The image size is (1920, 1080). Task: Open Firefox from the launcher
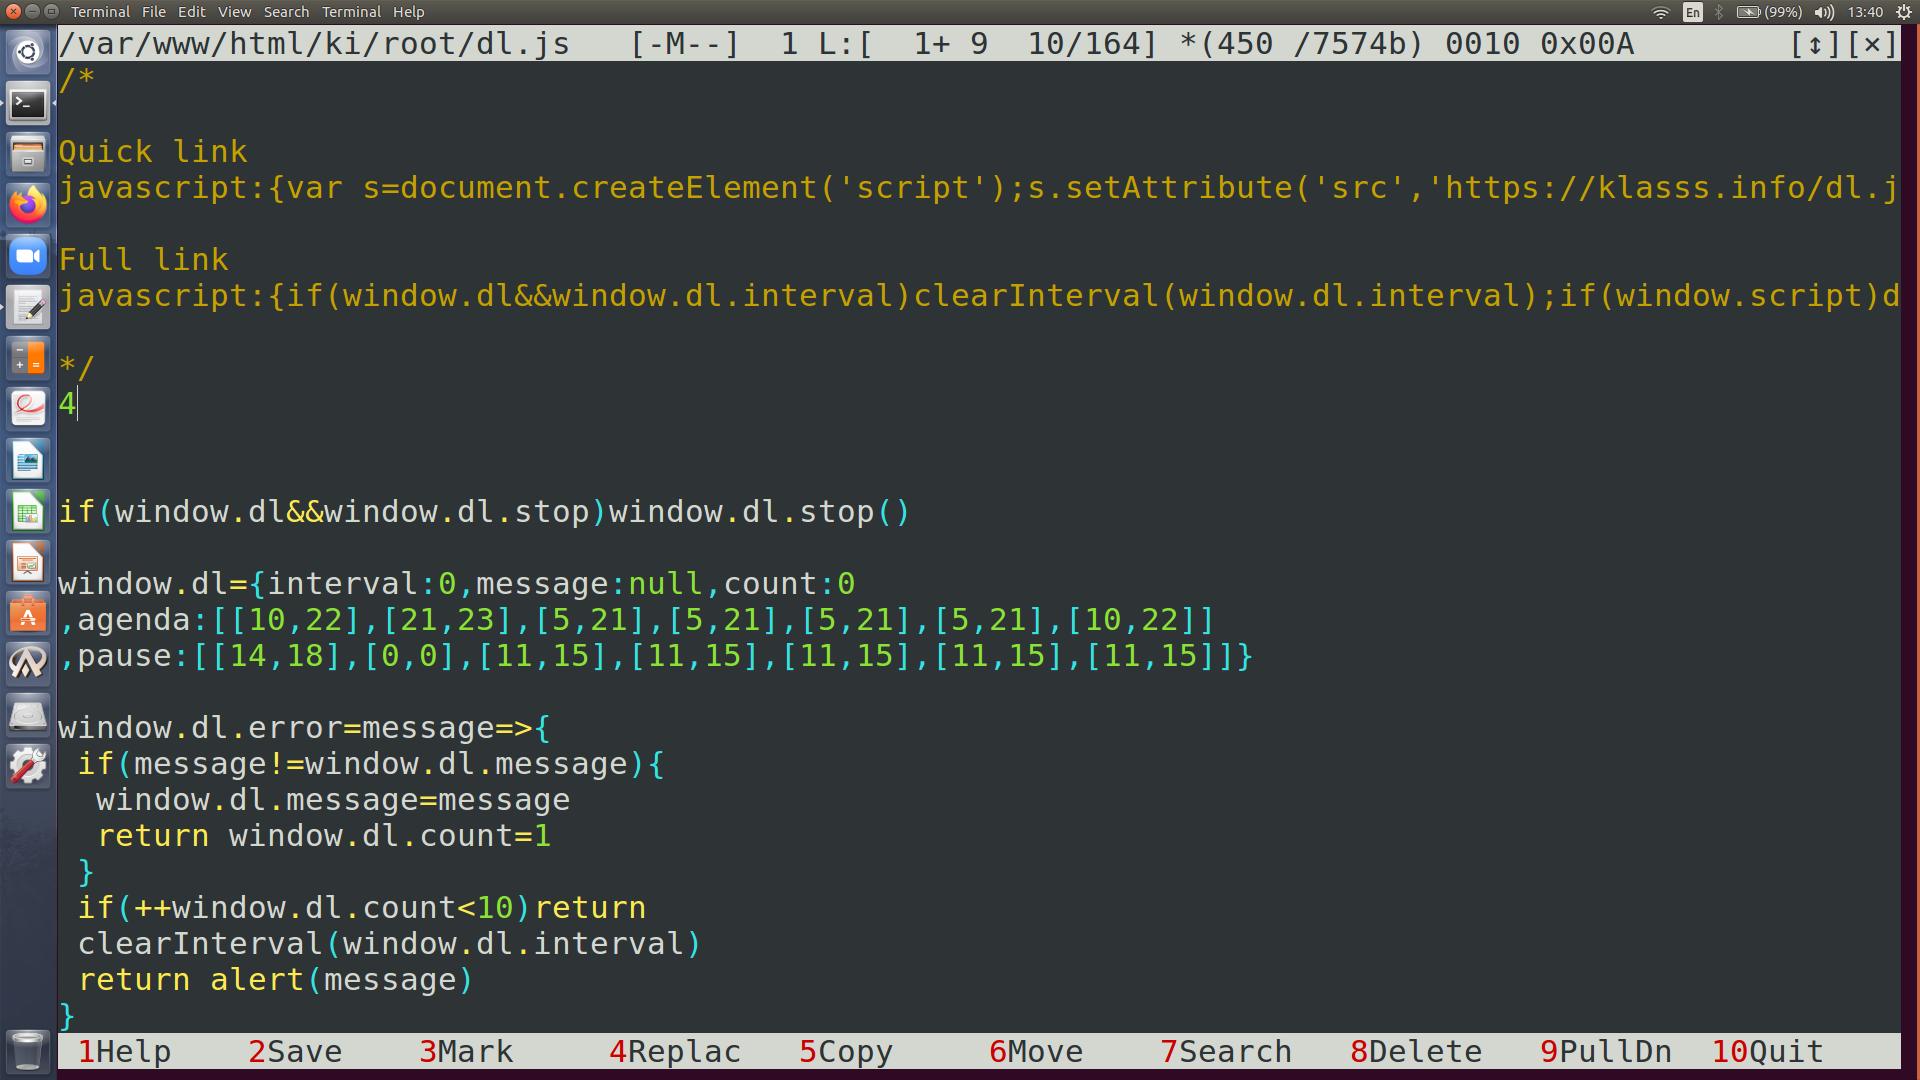(x=28, y=205)
